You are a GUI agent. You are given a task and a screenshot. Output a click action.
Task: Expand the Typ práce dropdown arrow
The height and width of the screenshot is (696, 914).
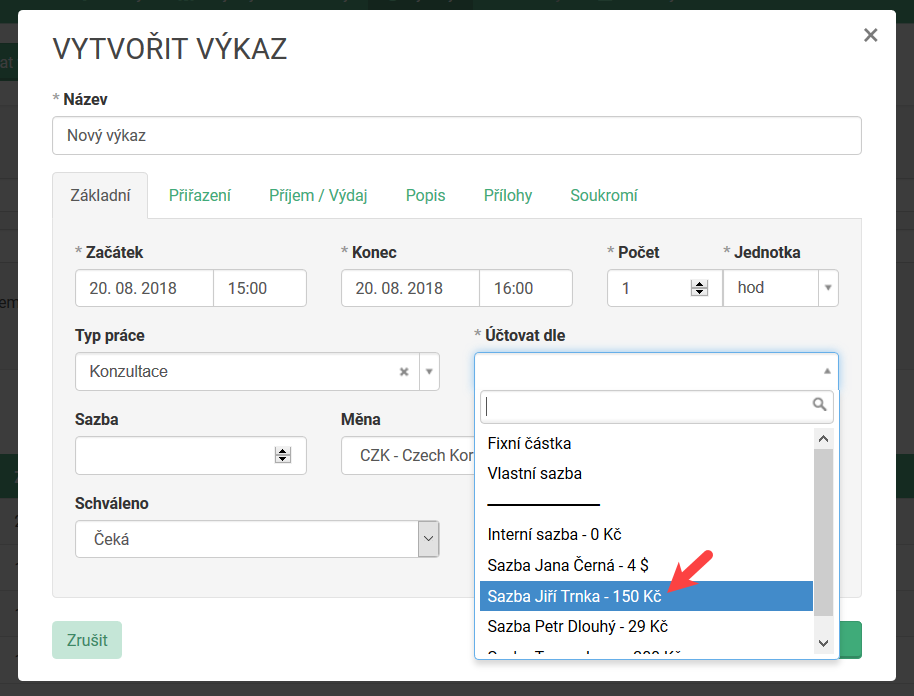click(x=429, y=372)
